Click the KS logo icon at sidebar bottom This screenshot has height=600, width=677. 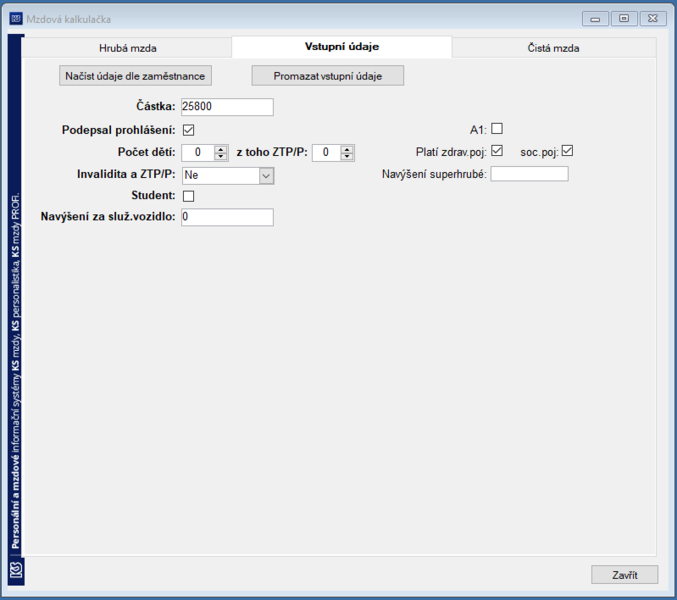pos(16,570)
